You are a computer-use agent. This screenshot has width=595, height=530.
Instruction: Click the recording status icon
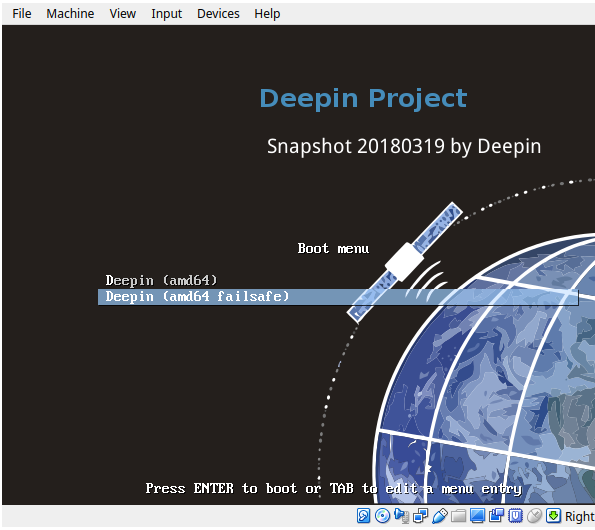point(496,516)
